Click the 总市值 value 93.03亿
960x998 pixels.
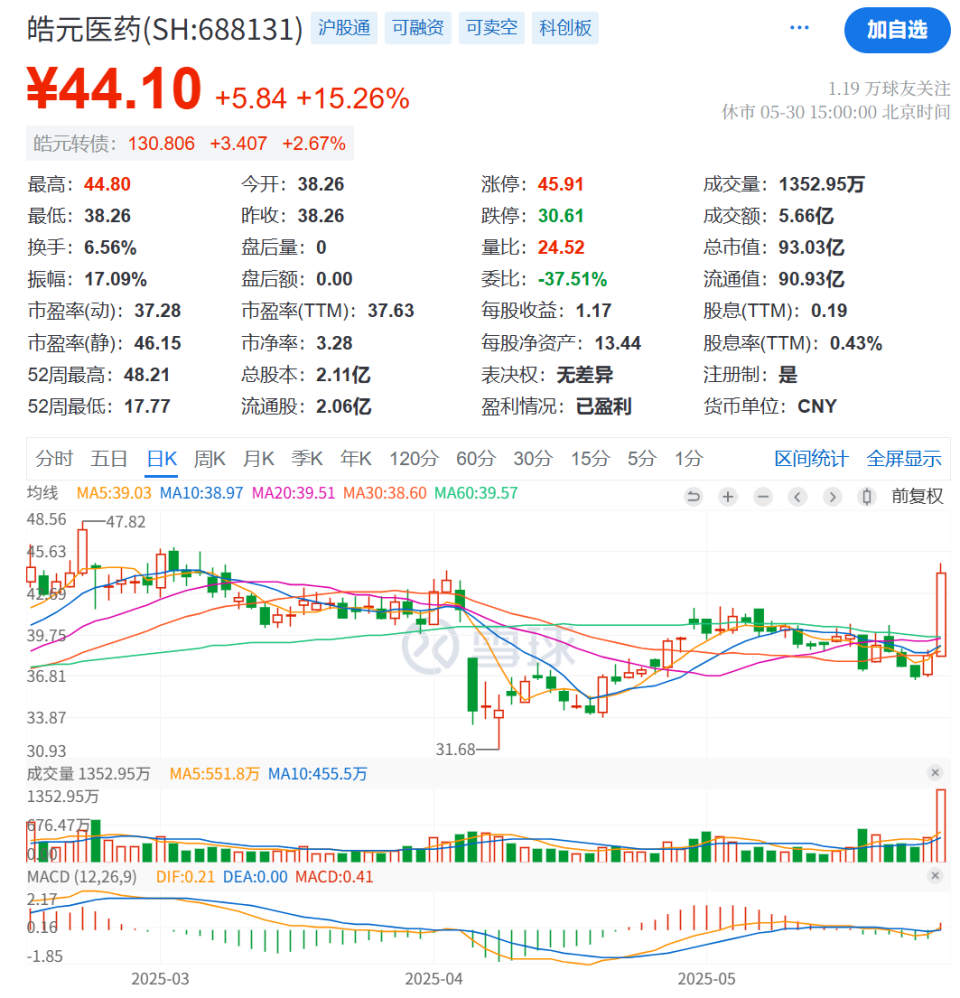coord(812,248)
